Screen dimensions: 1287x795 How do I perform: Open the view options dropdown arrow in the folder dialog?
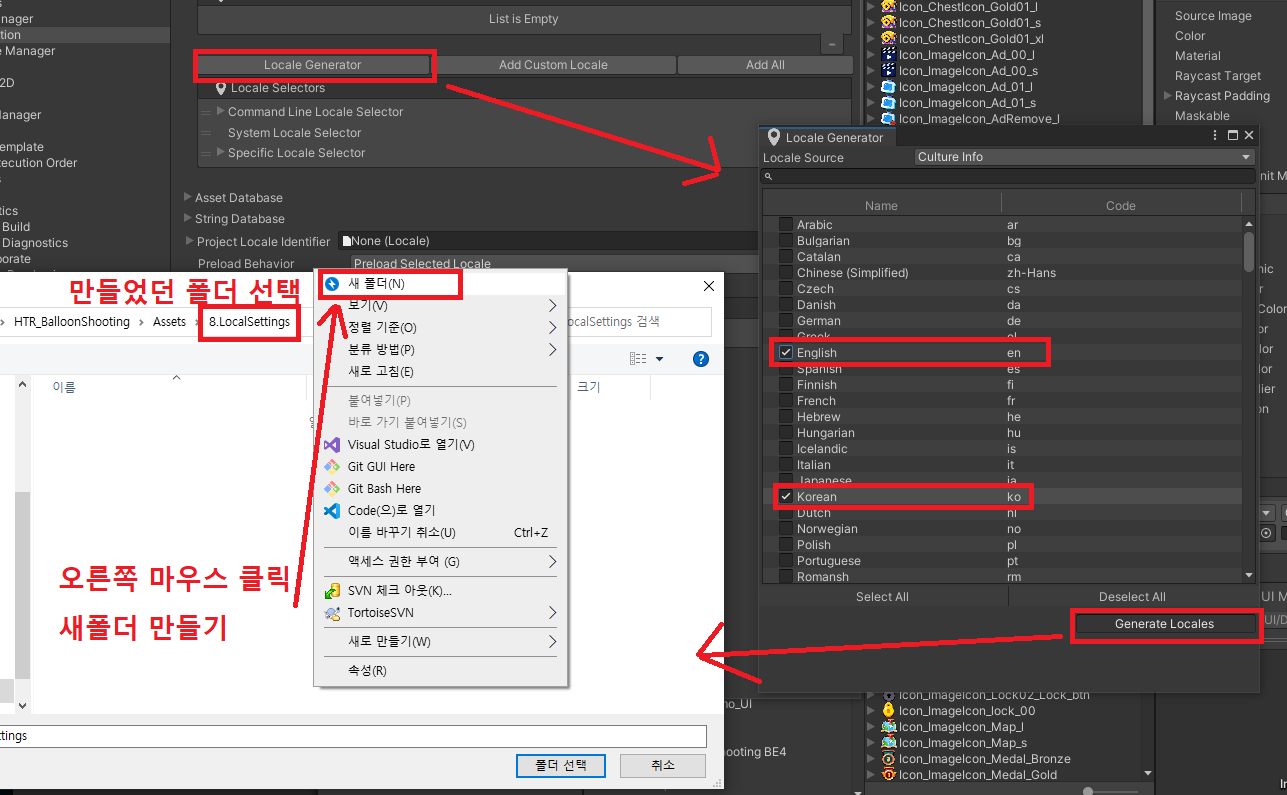pos(659,359)
